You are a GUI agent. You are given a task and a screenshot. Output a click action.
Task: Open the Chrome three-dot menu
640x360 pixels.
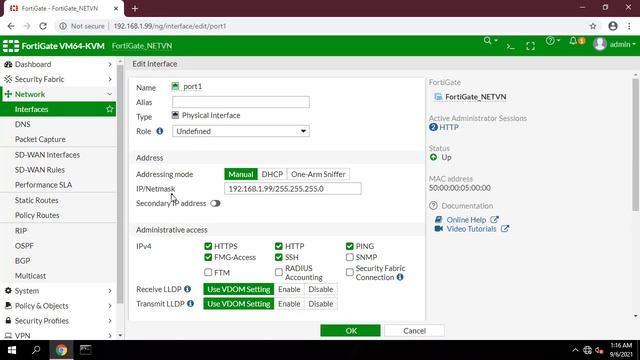pos(629,26)
